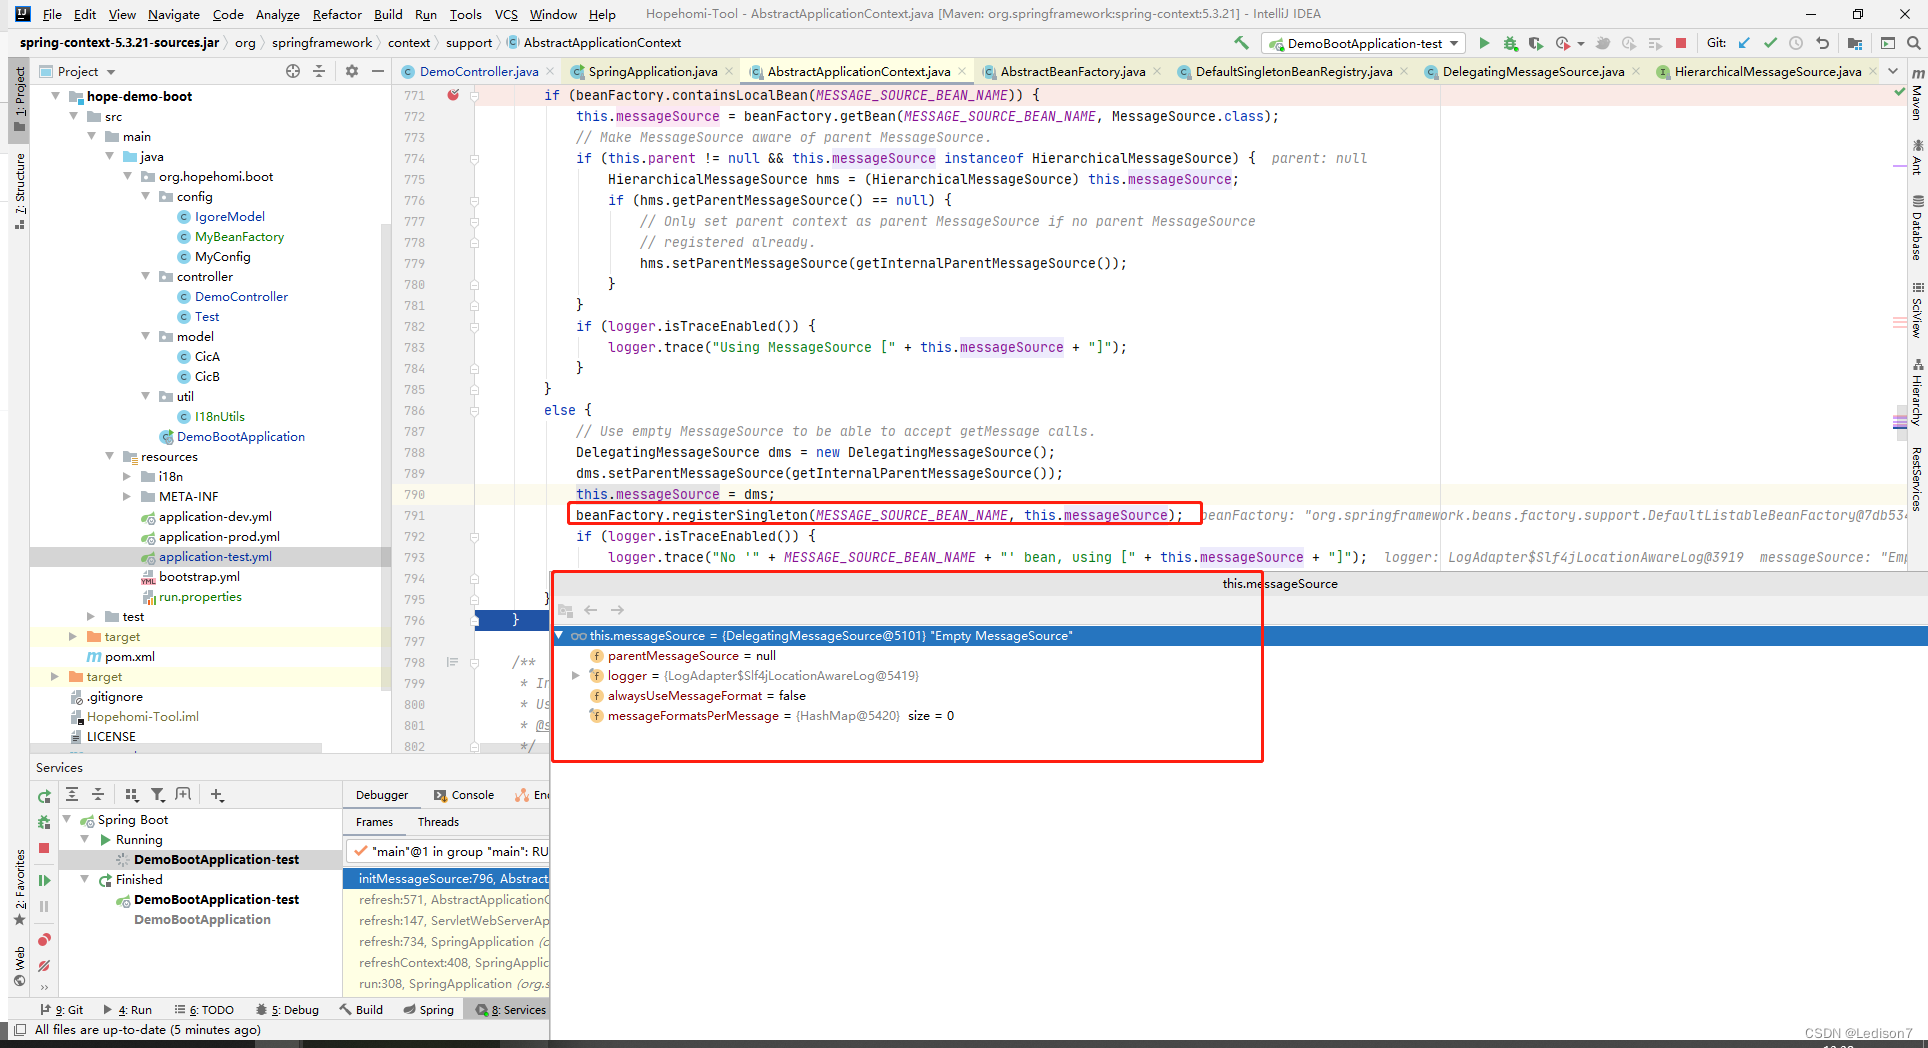
Task: Rerun in debug mode in the Services toolbar
Action: coord(44,822)
